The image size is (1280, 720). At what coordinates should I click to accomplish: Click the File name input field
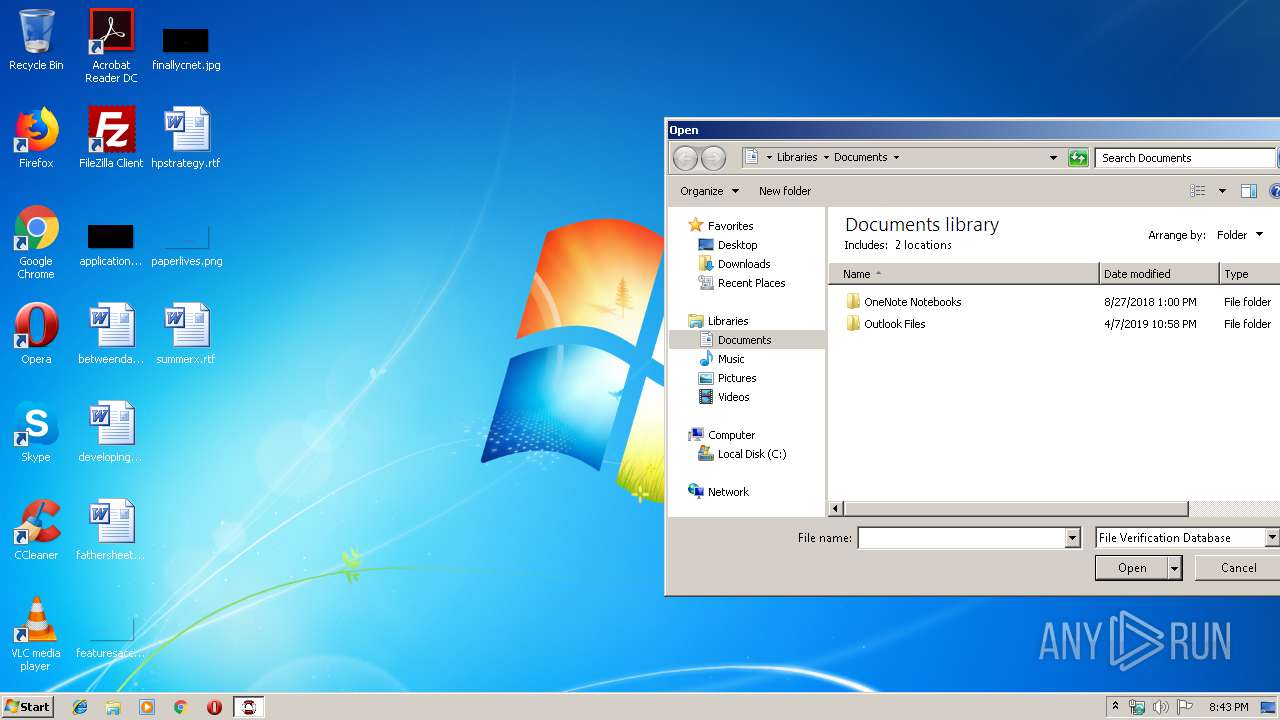(x=961, y=538)
